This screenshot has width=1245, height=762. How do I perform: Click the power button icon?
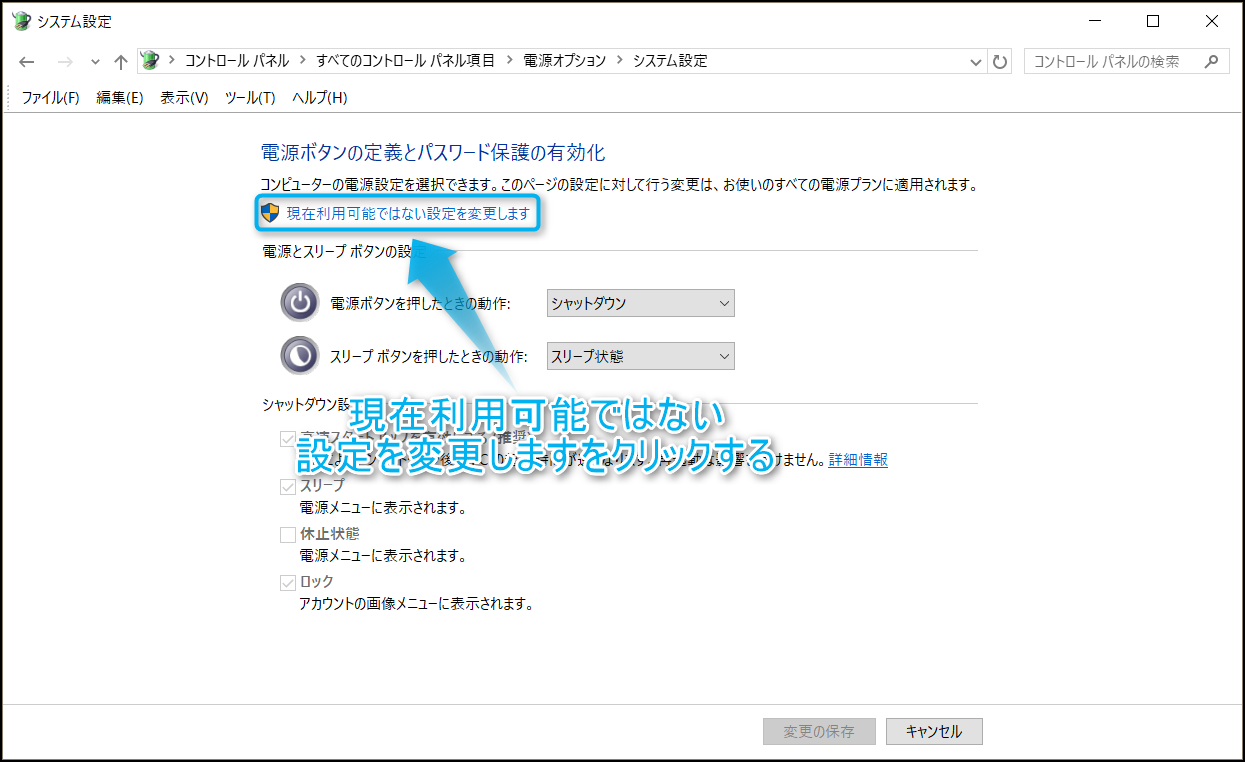(299, 303)
